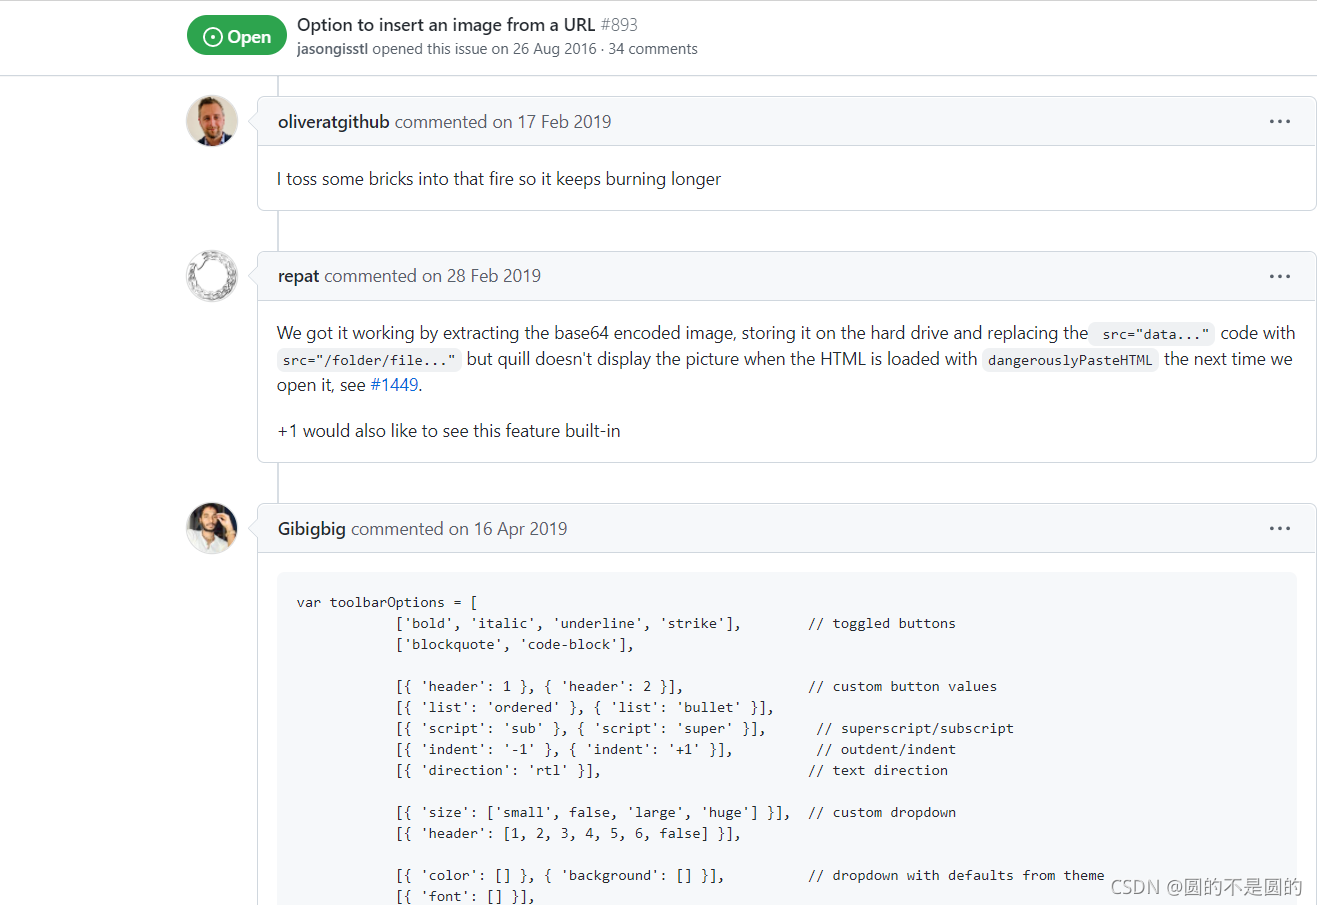The height and width of the screenshot is (905, 1317).
Task: Open repat's circular avatar image
Action: [x=212, y=276]
